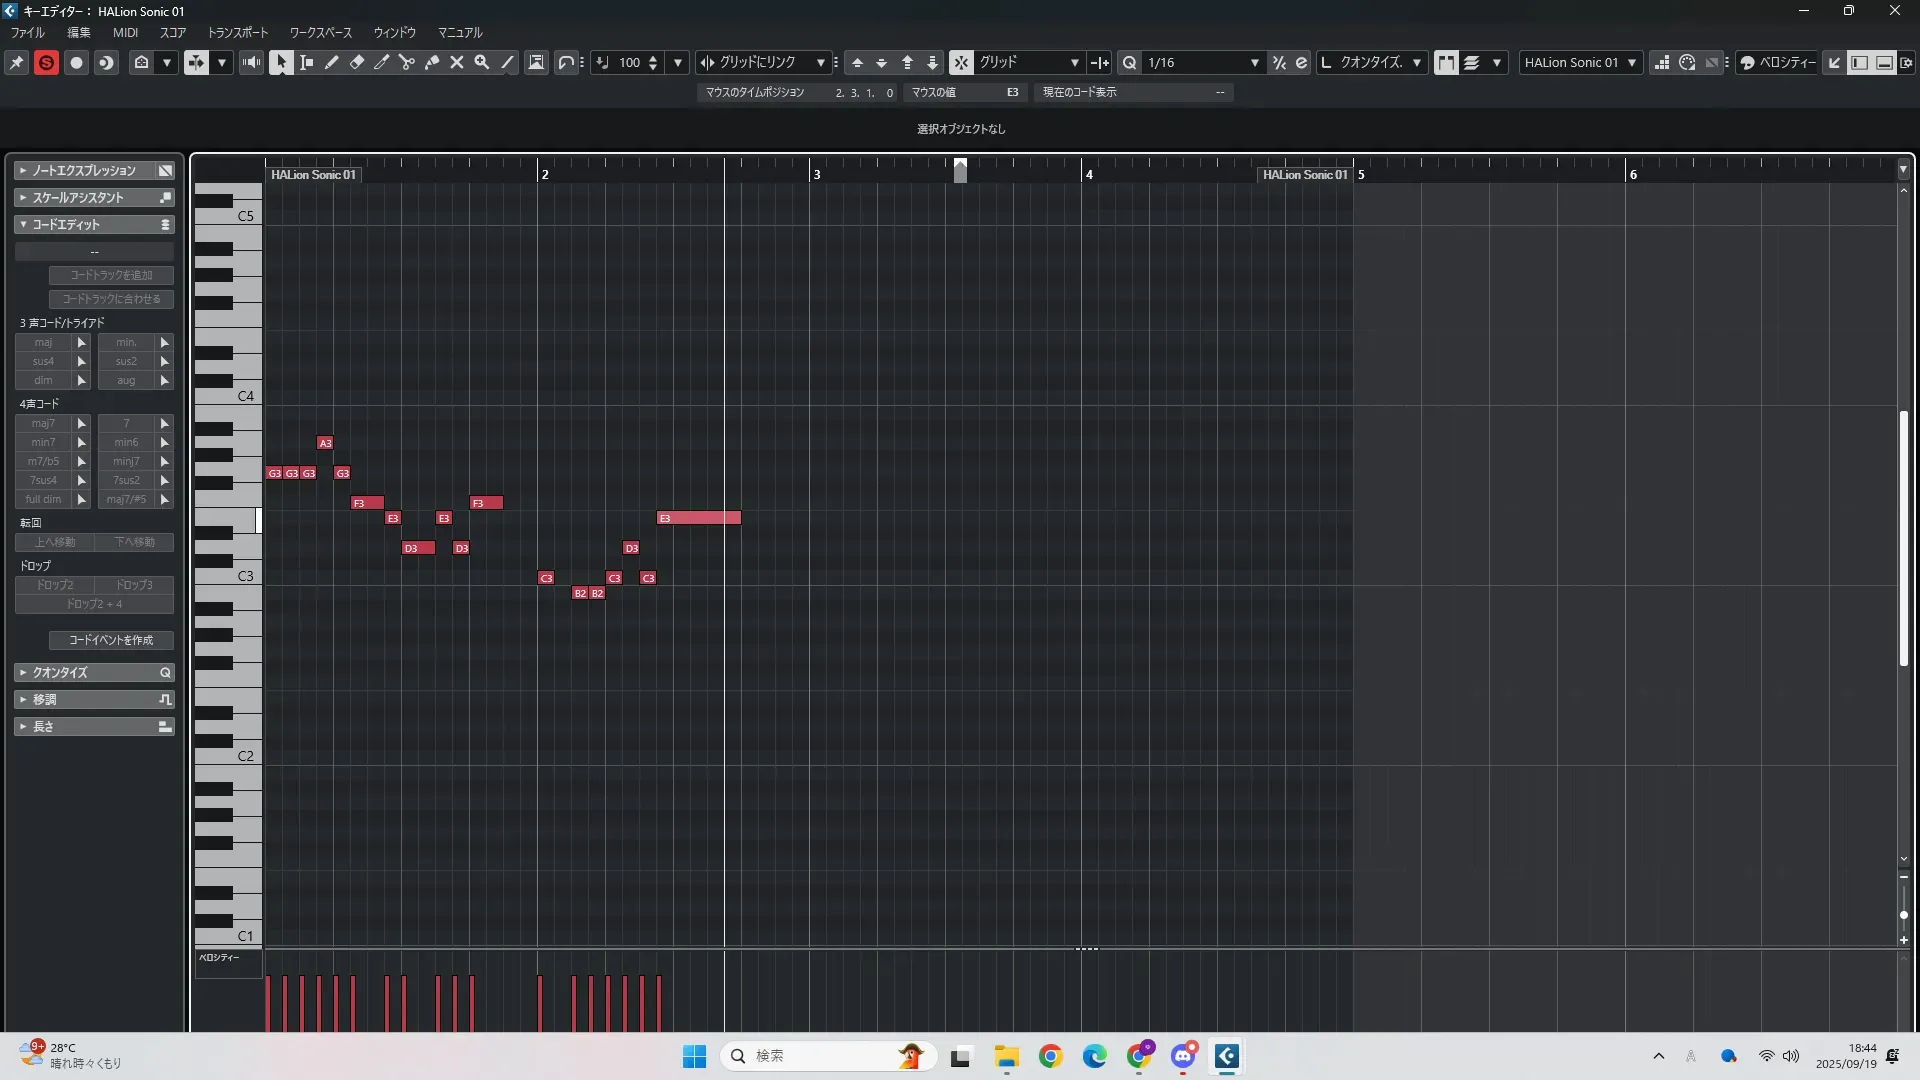Toggle Solo Editor button
1920x1080 pixels.
[x=46, y=62]
